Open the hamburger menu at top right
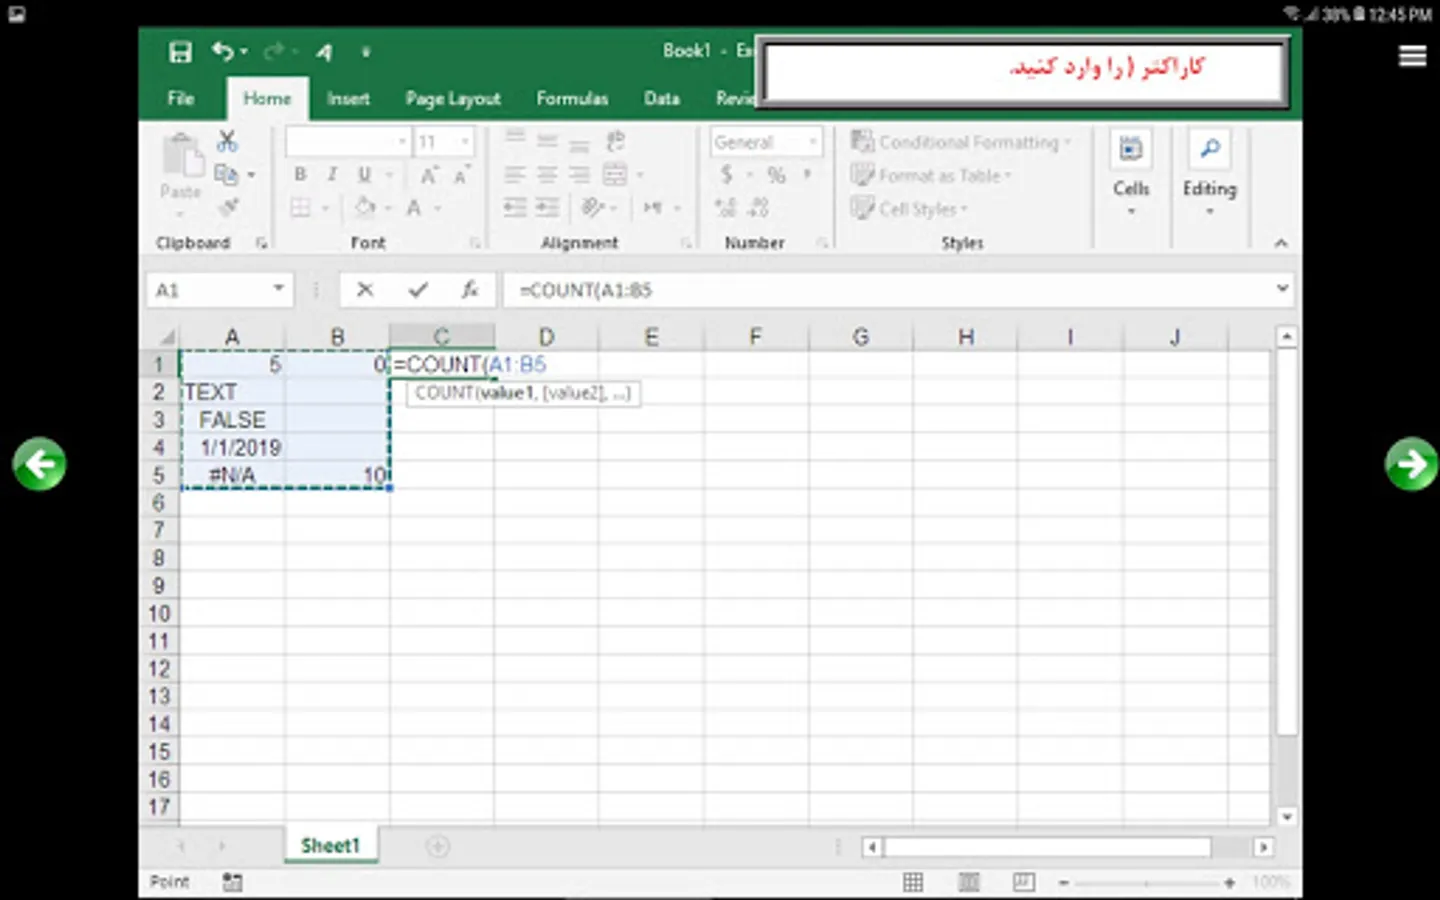Viewport: 1440px width, 900px height. (1413, 56)
